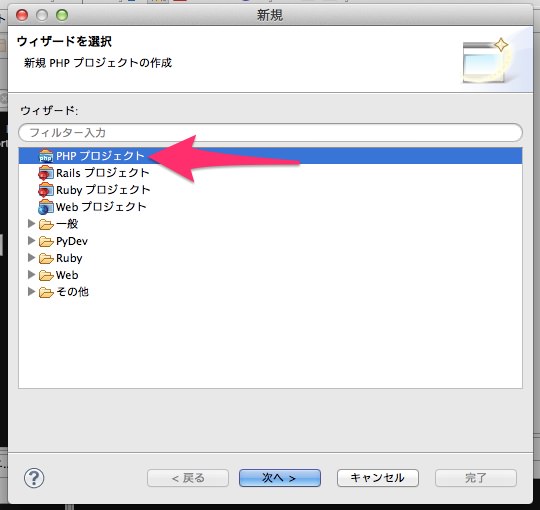Click the PHP プロジェクト wizard icon

pyautogui.click(x=46, y=156)
